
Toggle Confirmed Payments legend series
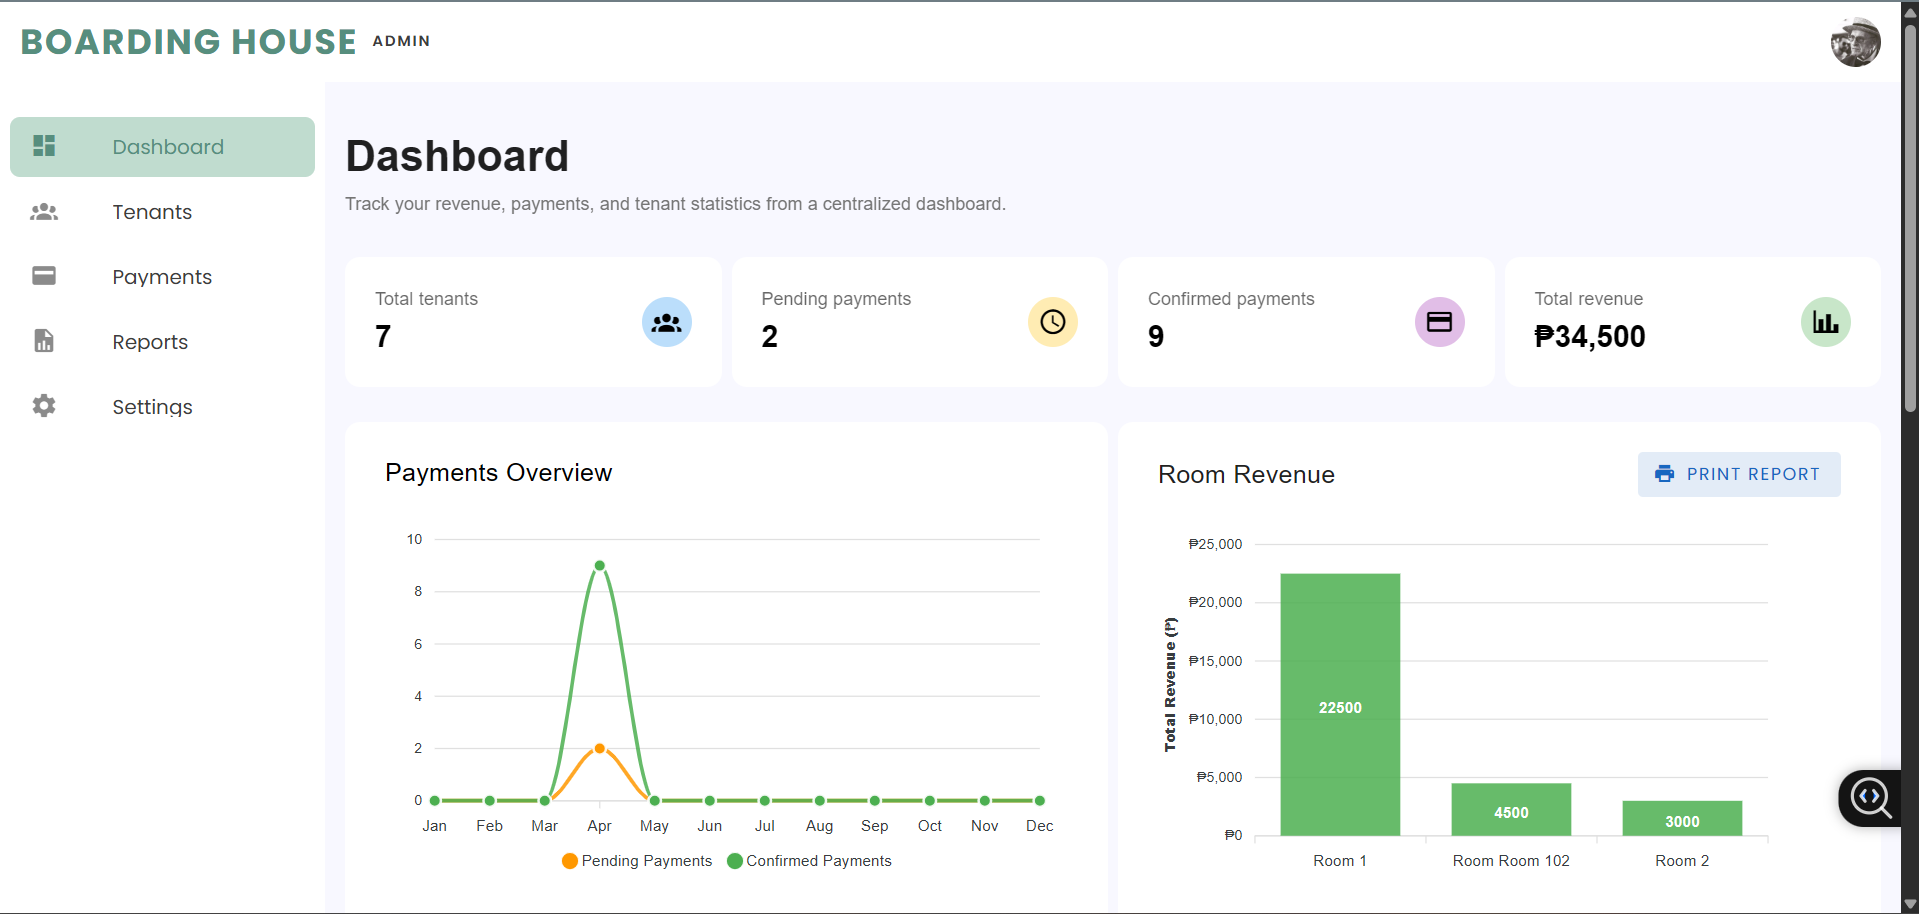click(x=809, y=861)
